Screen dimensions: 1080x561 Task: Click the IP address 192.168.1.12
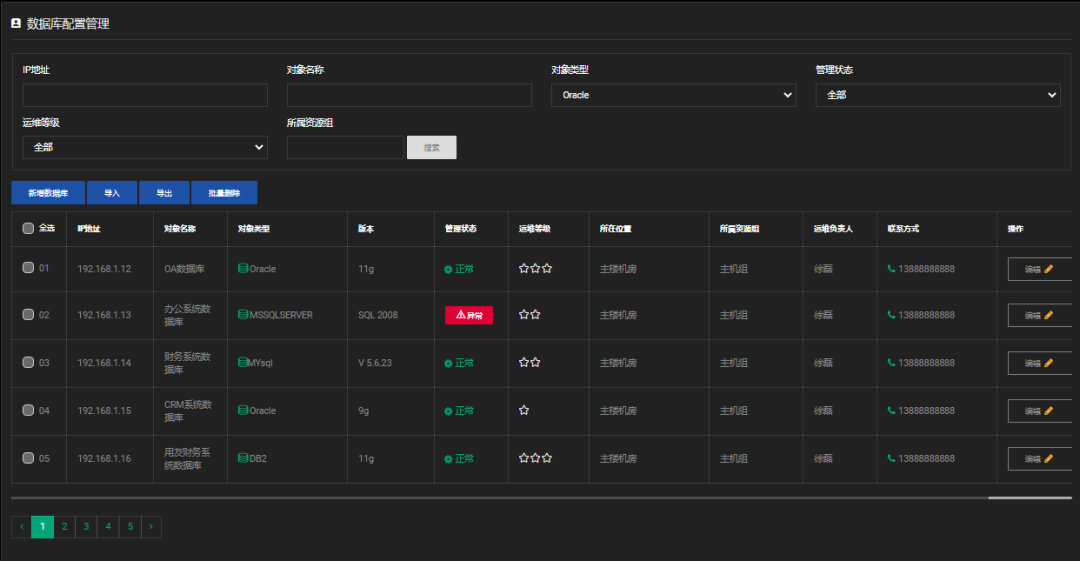(104, 269)
